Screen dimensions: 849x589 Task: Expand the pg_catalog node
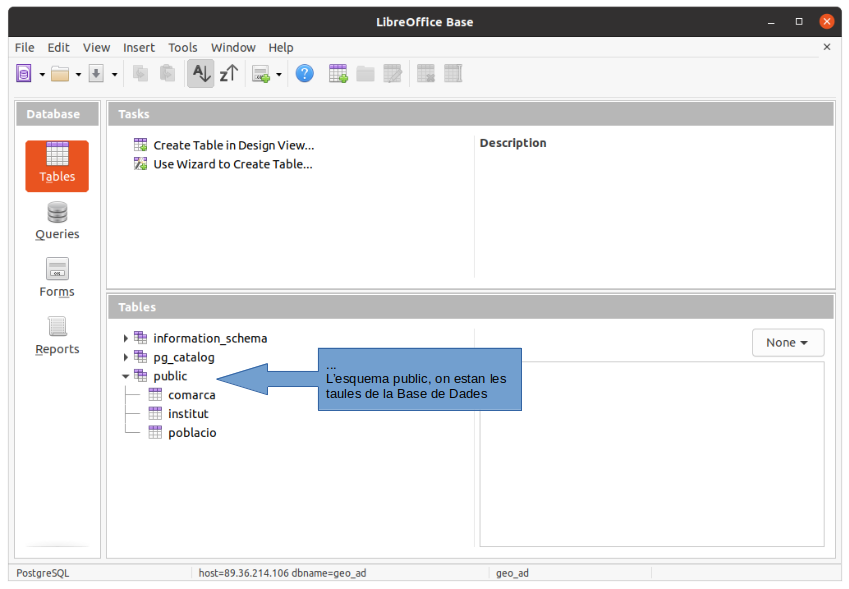point(126,357)
